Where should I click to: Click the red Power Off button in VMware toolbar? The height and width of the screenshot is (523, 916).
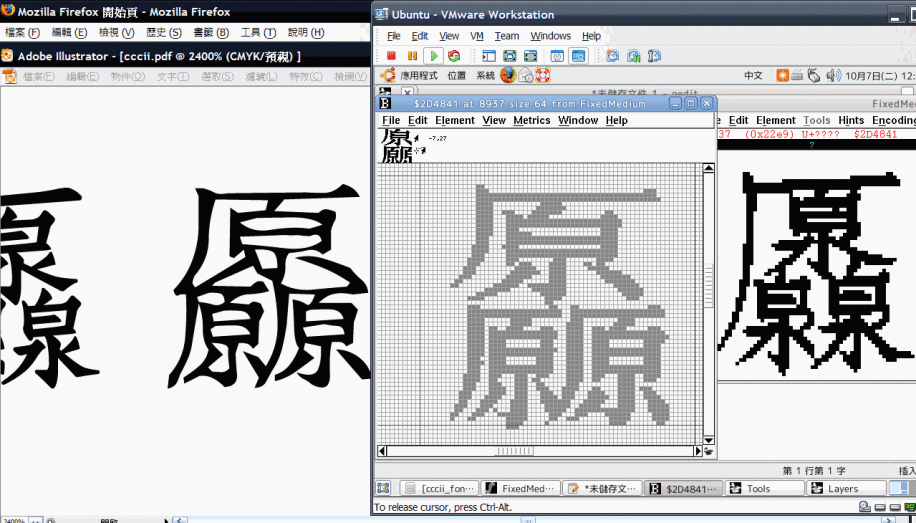click(391, 56)
